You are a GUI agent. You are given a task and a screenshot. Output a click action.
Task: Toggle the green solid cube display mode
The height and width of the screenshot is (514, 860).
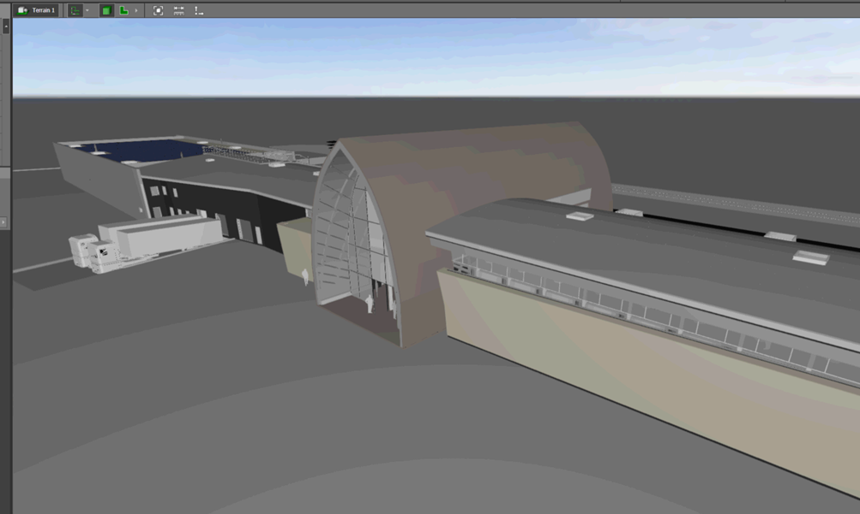point(106,10)
